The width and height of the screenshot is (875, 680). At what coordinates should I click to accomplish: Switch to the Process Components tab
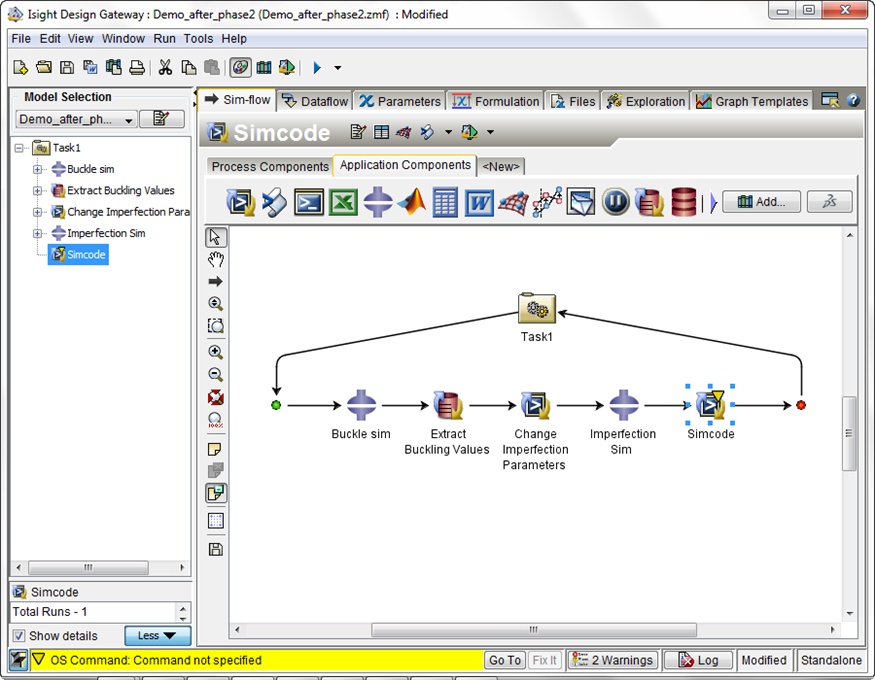point(270,167)
